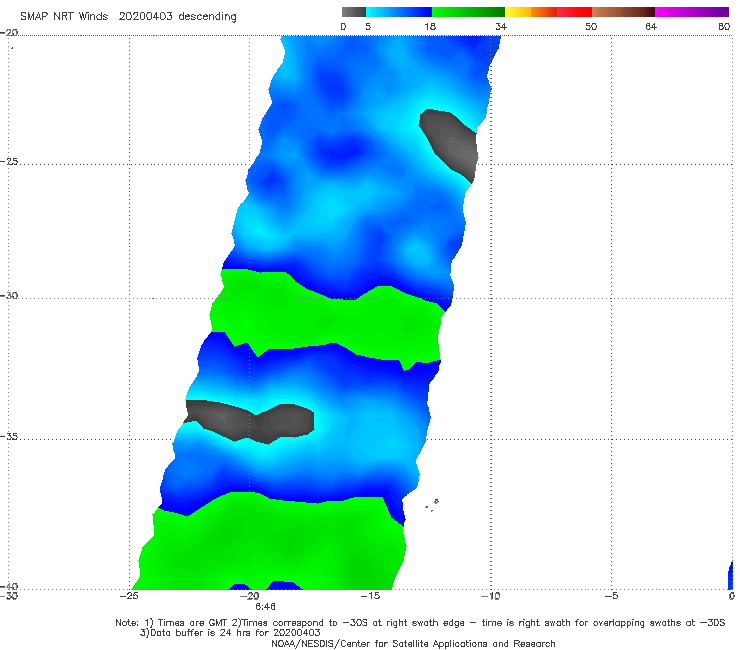This screenshot has width=740, height=650.
Task: Select the gray 0–5 segment of color bar
Action: tap(354, 12)
